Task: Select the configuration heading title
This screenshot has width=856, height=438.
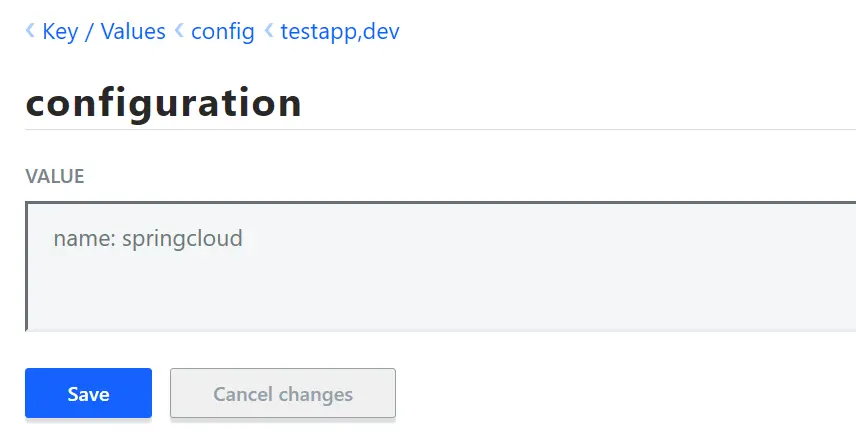Action: tap(163, 104)
